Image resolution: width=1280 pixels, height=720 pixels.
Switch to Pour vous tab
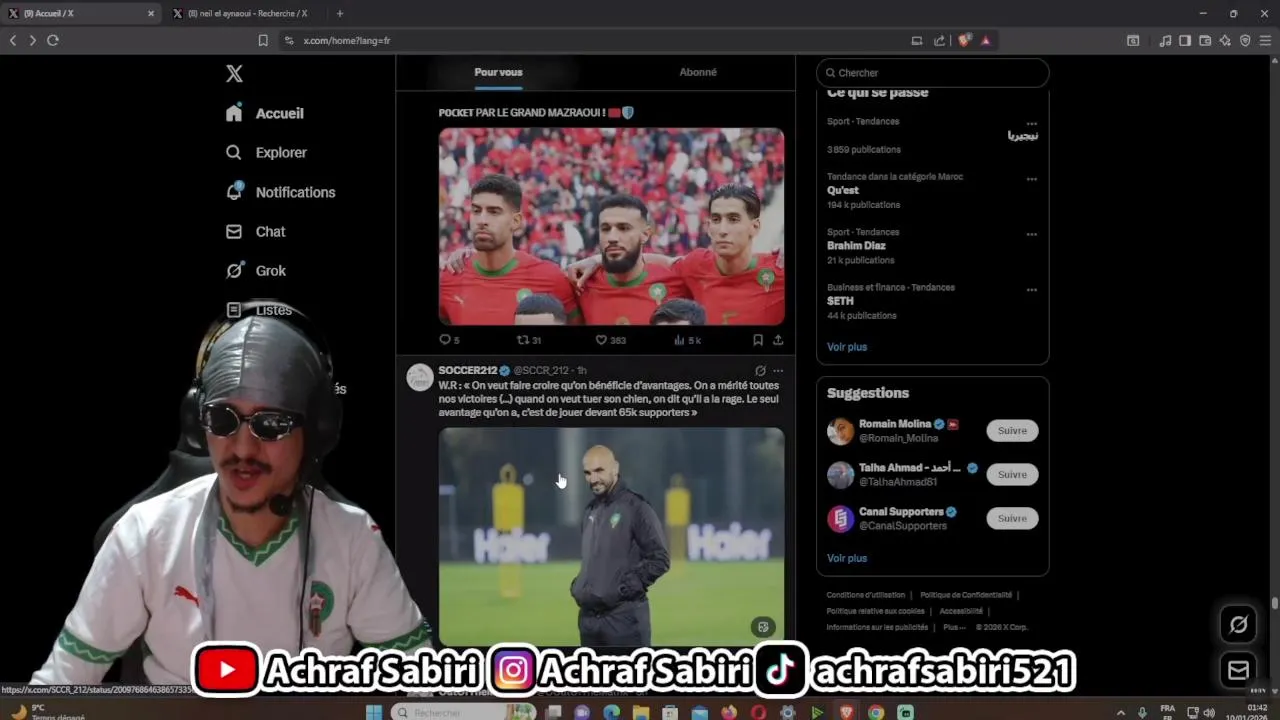498,72
